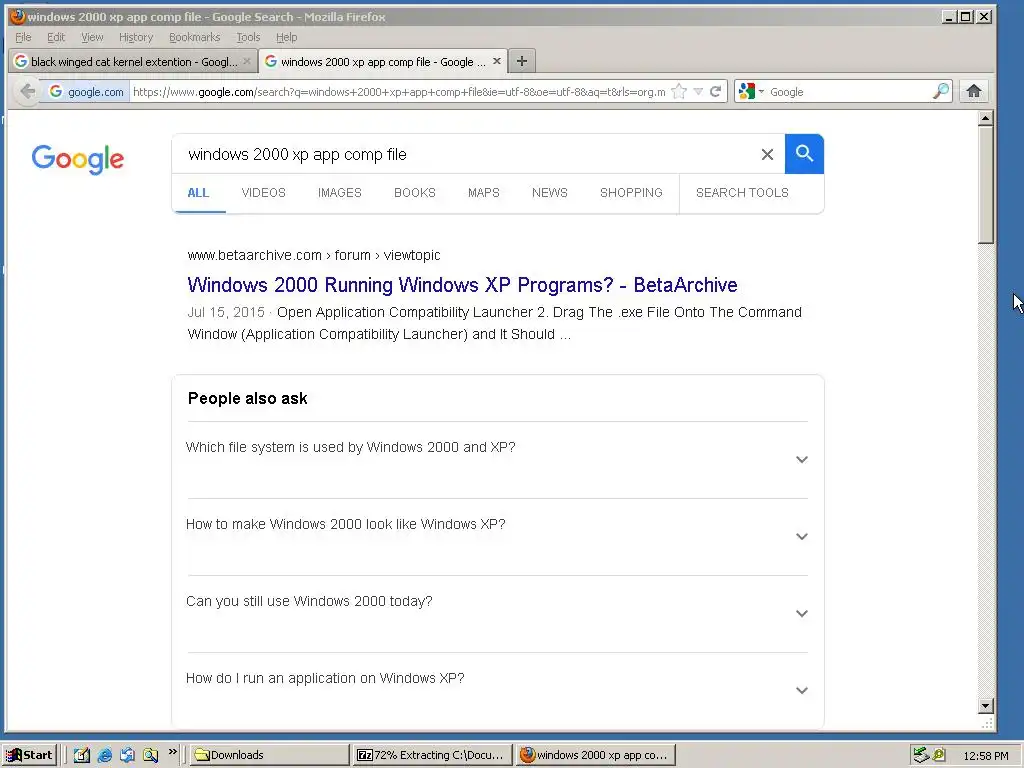Open the Bookmarks menu
1024x768 pixels.
point(195,37)
